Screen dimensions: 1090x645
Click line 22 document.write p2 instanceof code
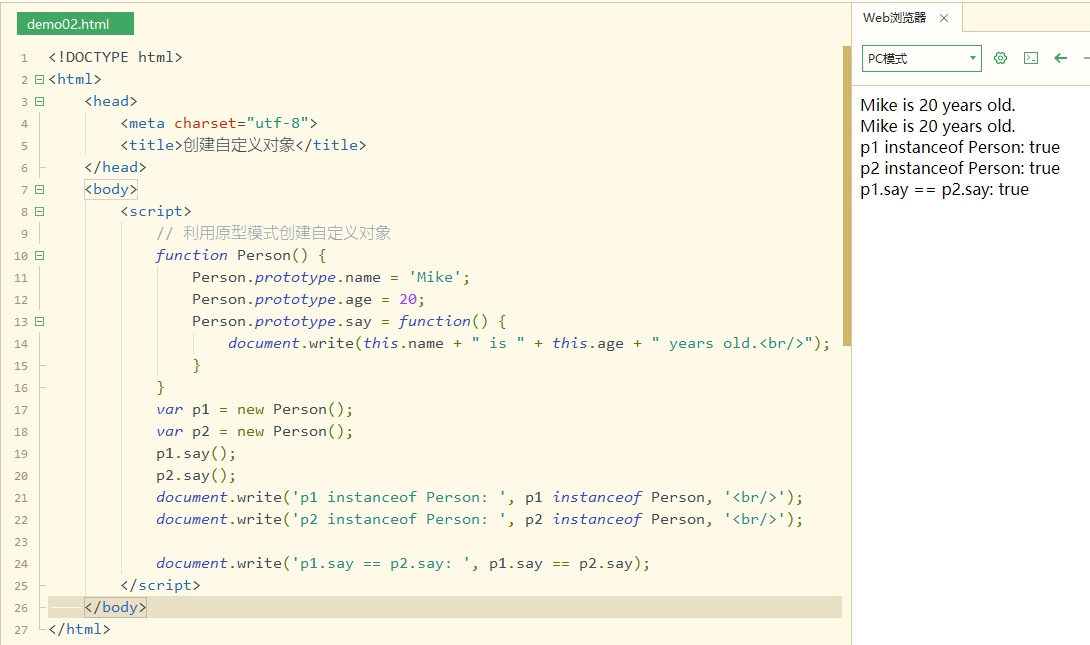click(x=480, y=520)
